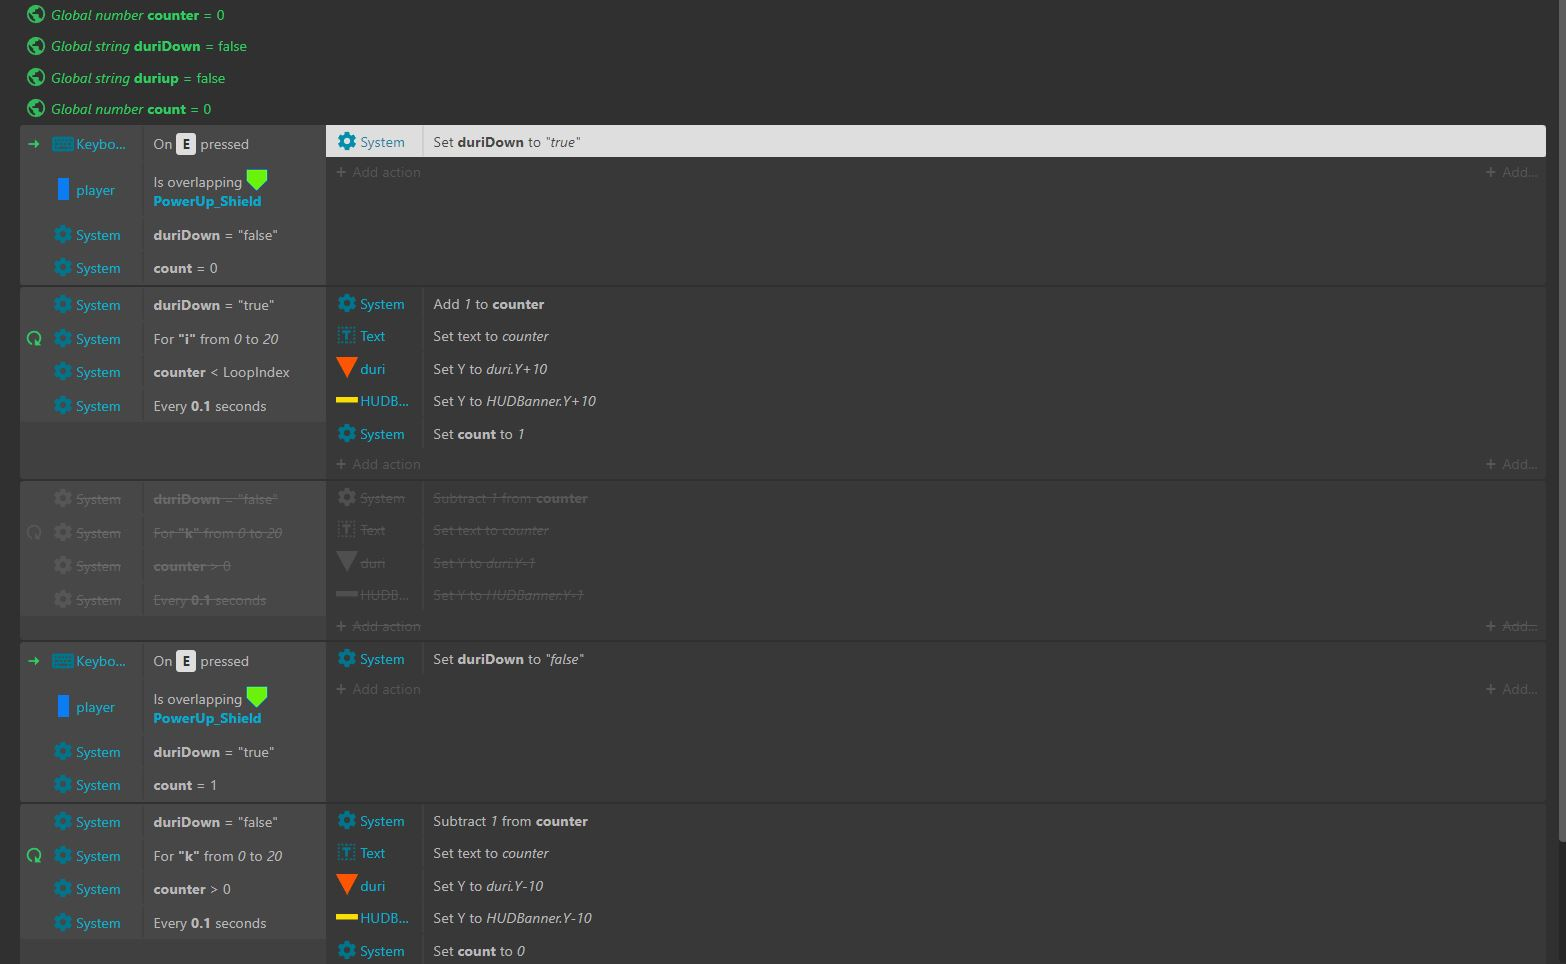
Task: Click the gear icon for Add 1 to counter
Action: (347, 303)
